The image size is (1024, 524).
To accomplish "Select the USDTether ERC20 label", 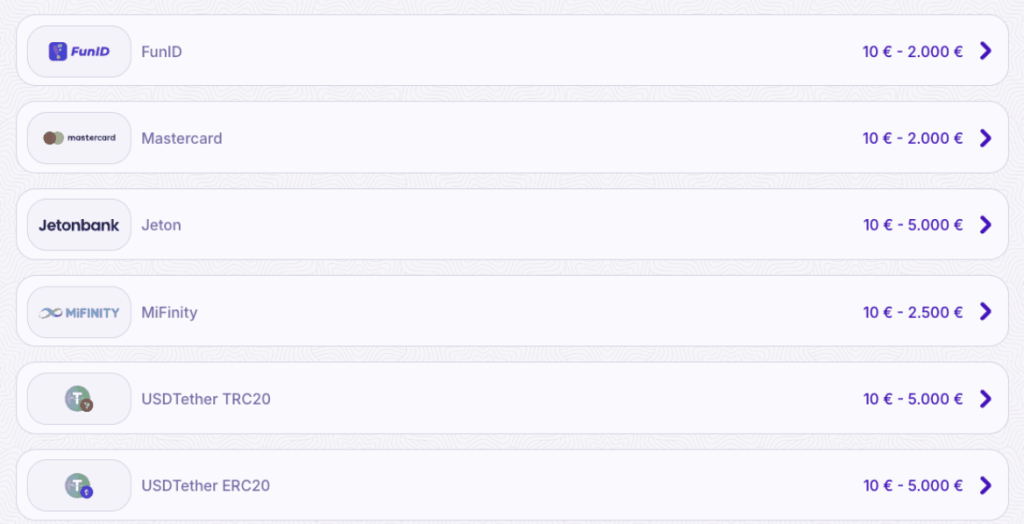I will tap(206, 486).
